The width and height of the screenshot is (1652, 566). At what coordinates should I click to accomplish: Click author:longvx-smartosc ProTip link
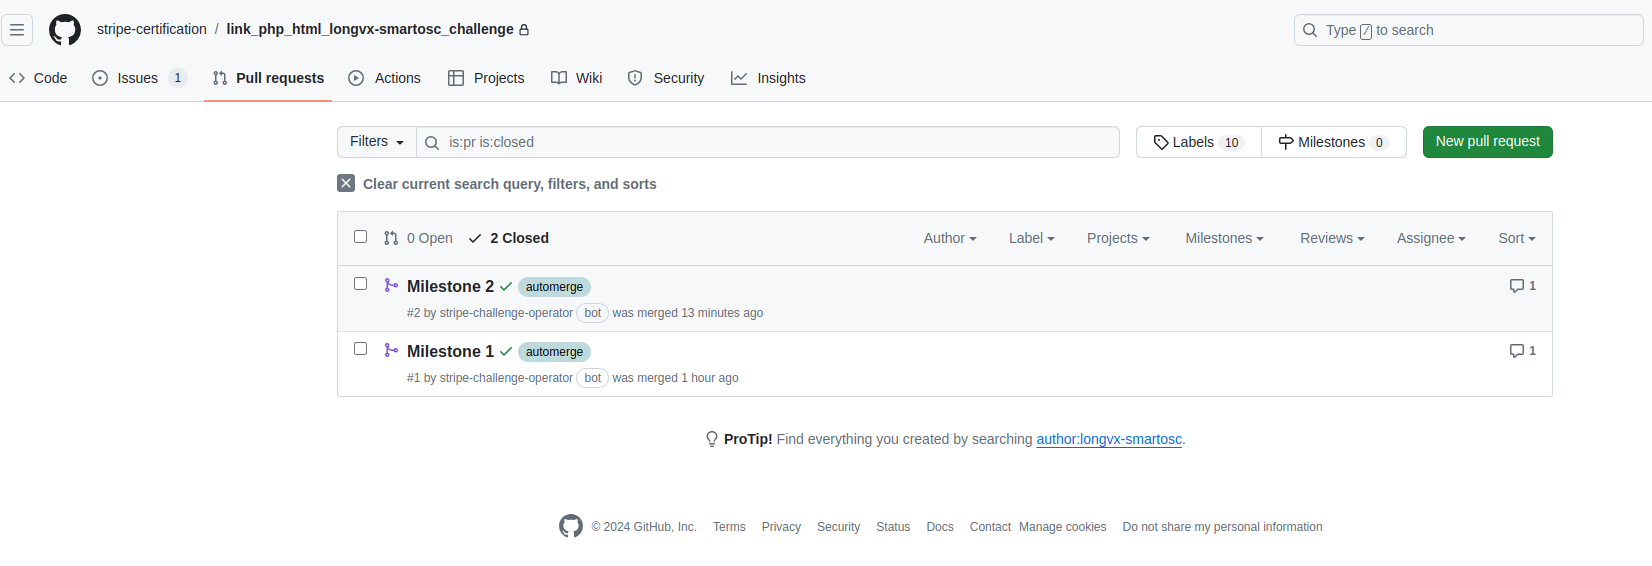tap(1109, 439)
